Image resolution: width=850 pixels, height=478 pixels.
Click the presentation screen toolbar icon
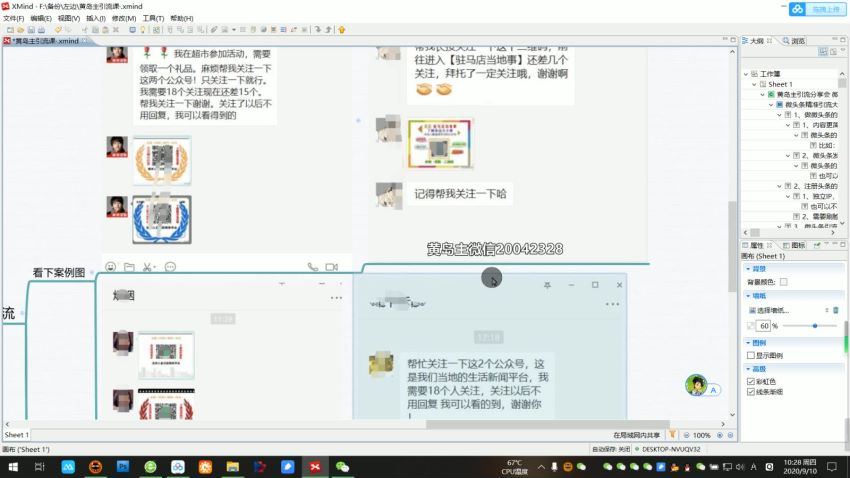coord(132,30)
